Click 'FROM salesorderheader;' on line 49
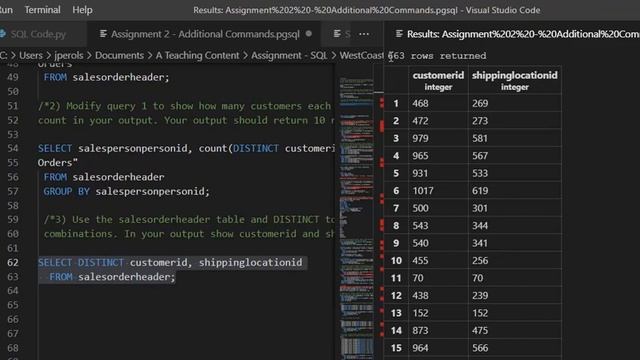 tap(106, 77)
